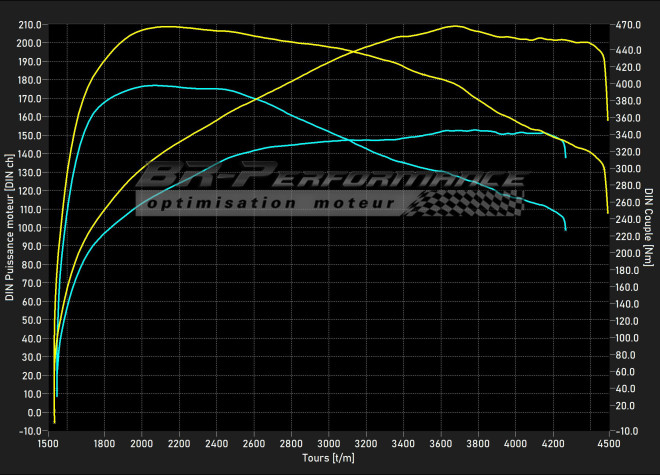660x475 pixels.
Task: Click the 210.0 label on left axis
Action: (29, 24)
